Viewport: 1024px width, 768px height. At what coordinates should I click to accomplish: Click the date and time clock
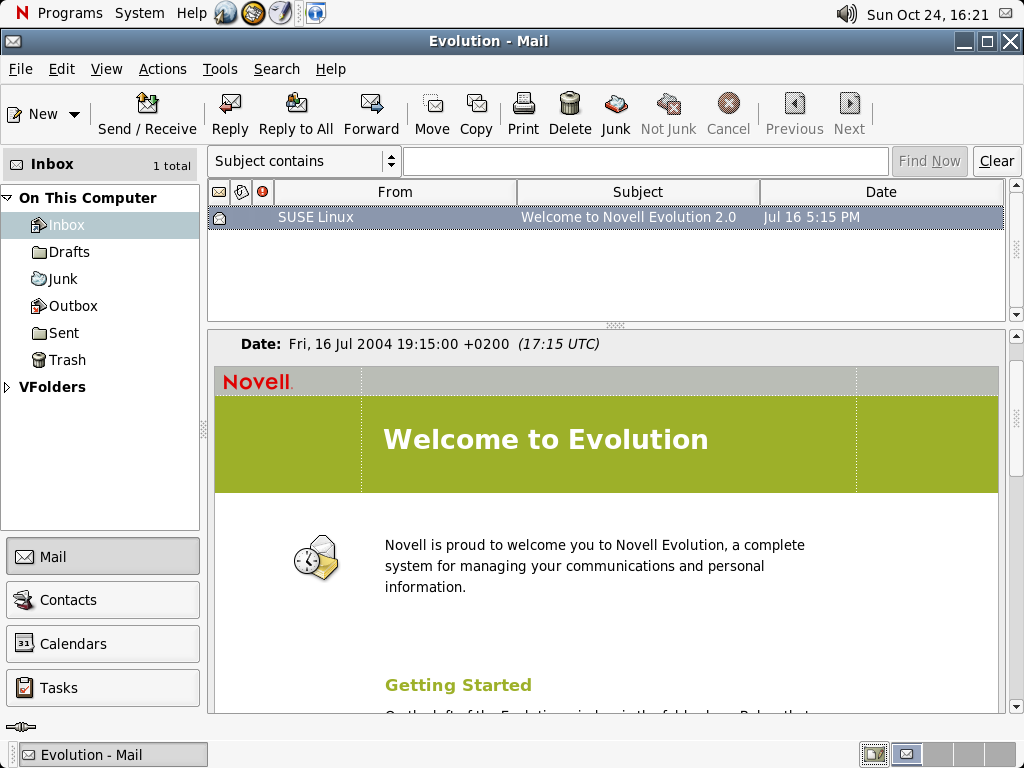(927, 14)
